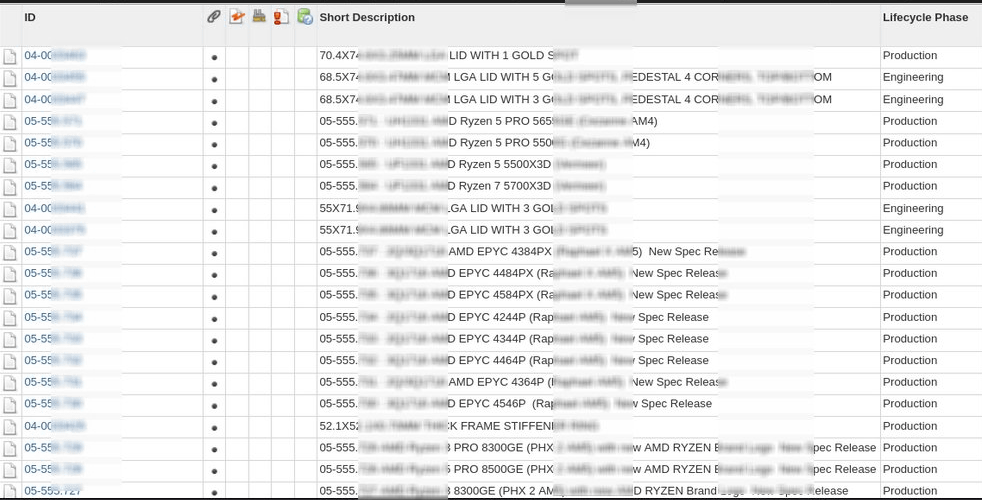
Task: Click document icon for LID WITH 1 GOLD row
Action: tap(10, 56)
